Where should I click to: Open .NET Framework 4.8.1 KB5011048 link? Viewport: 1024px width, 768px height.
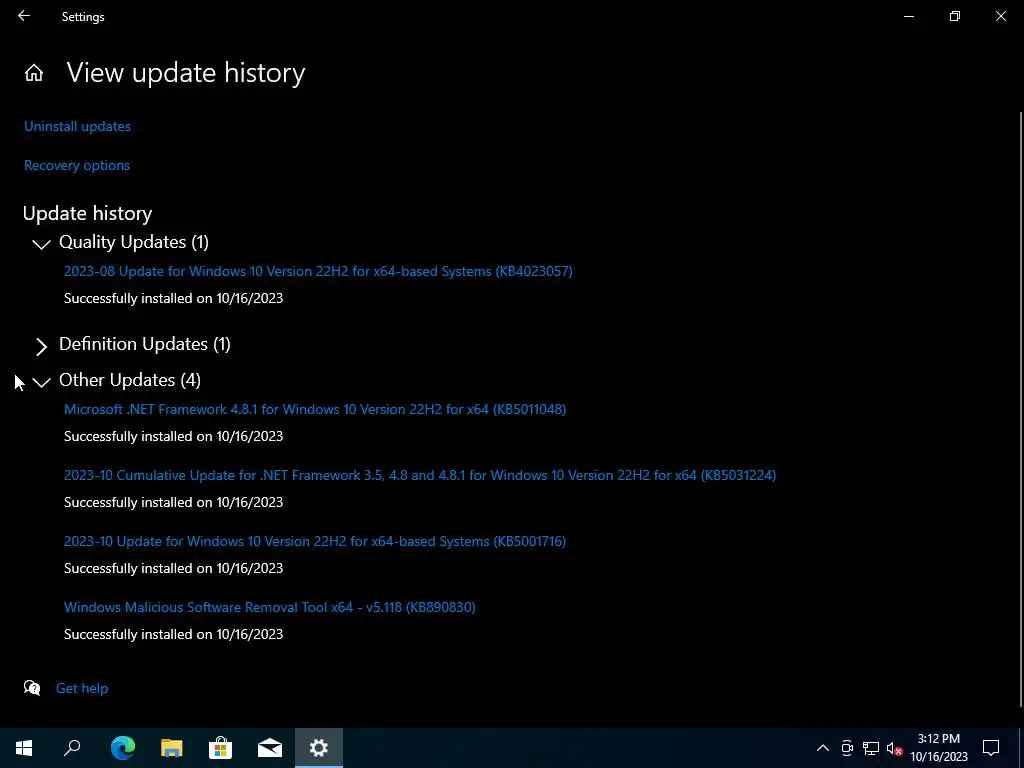coord(315,409)
